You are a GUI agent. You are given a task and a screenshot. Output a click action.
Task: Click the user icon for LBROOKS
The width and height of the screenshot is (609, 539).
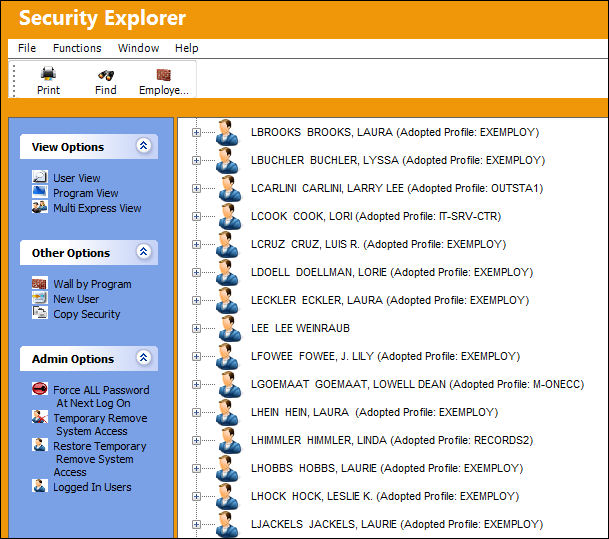[x=228, y=133]
